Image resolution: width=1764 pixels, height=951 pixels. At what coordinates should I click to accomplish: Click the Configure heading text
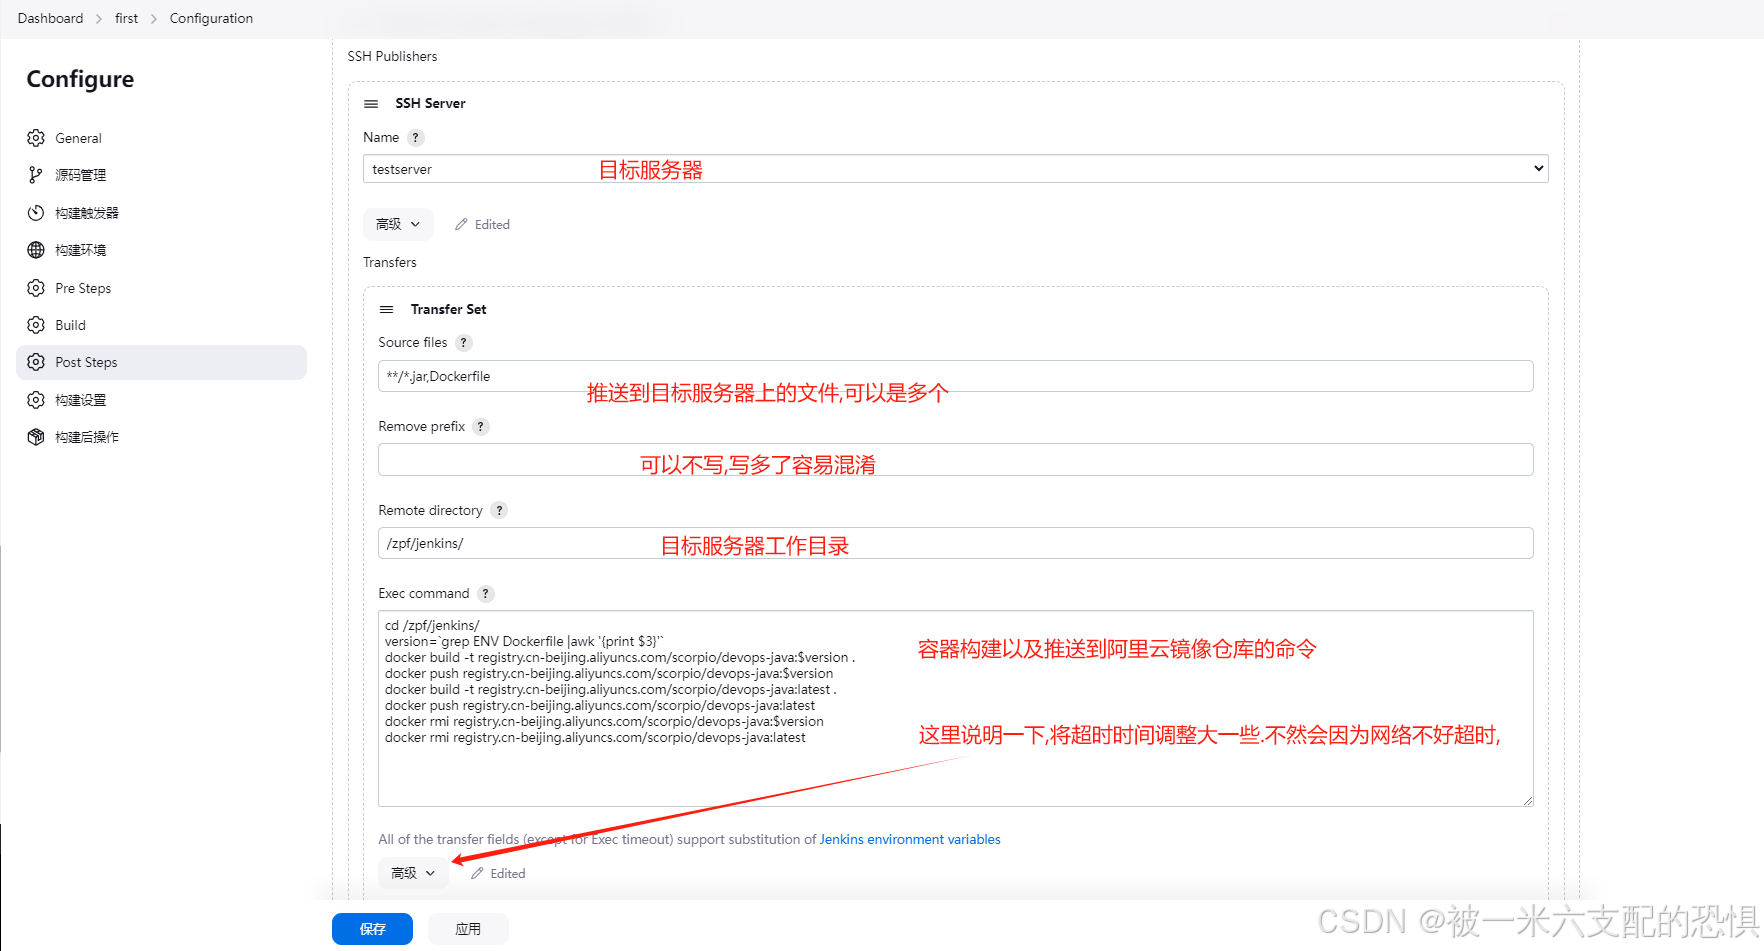pos(80,80)
